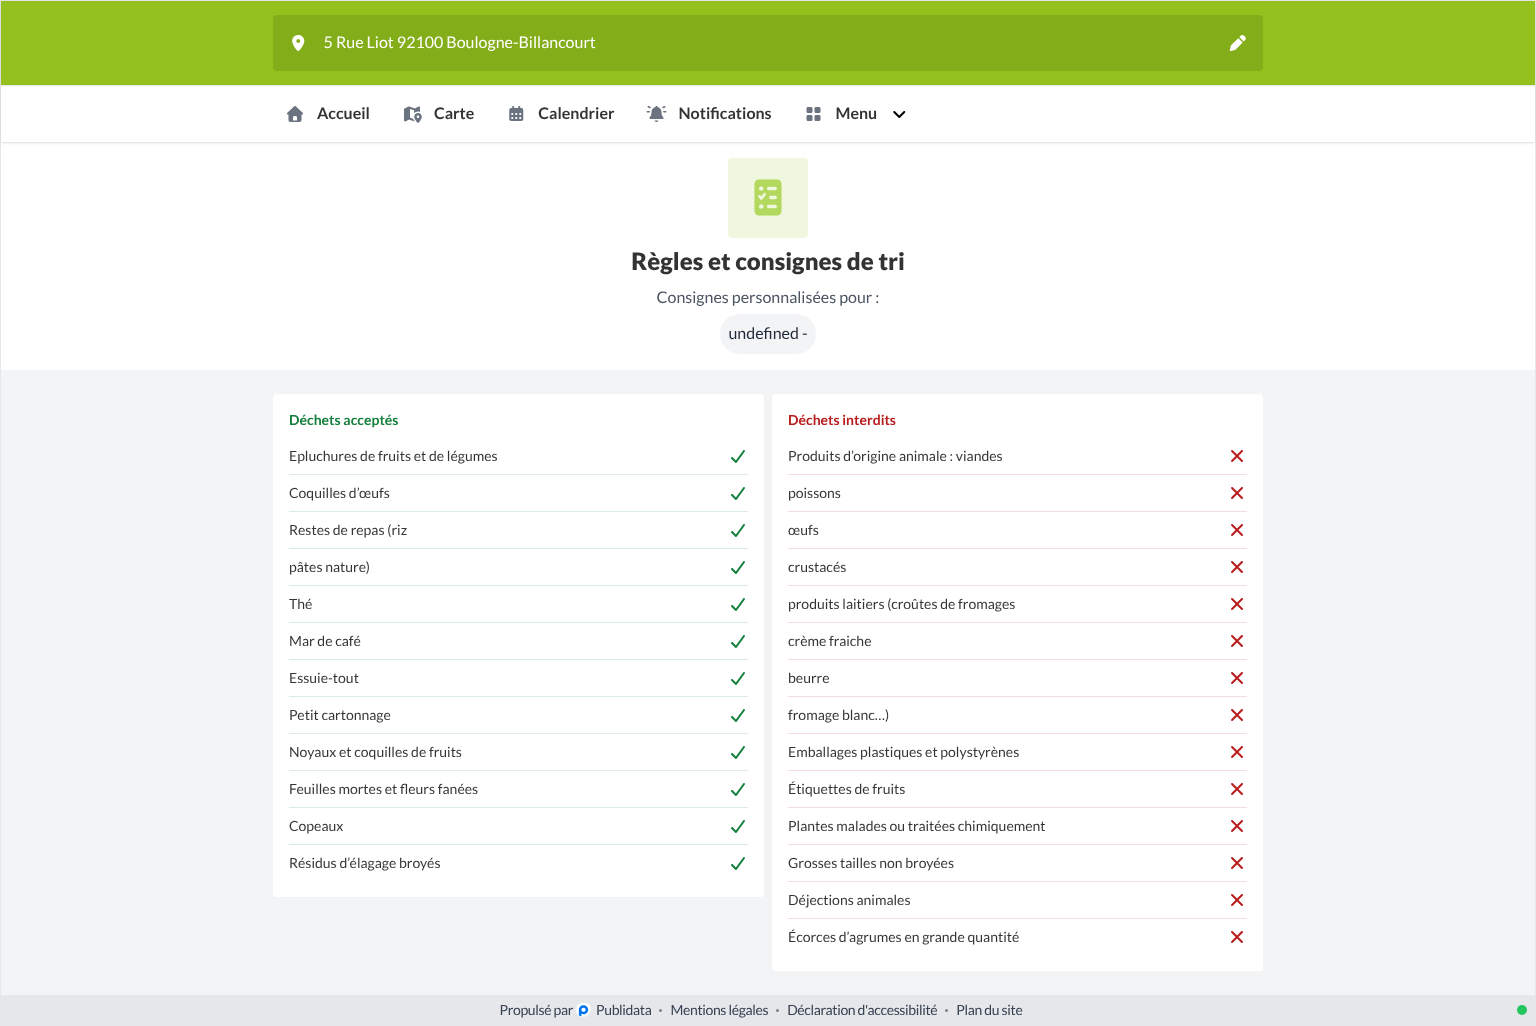Click the Publidata logo icon in footer
This screenshot has height=1026, width=1536.
[584, 1011]
